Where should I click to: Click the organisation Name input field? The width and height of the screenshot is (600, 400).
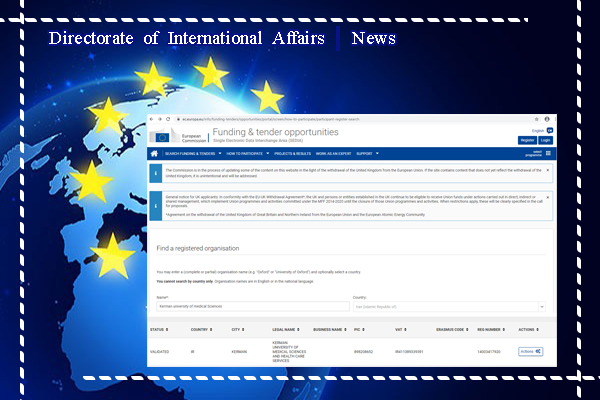(253, 306)
